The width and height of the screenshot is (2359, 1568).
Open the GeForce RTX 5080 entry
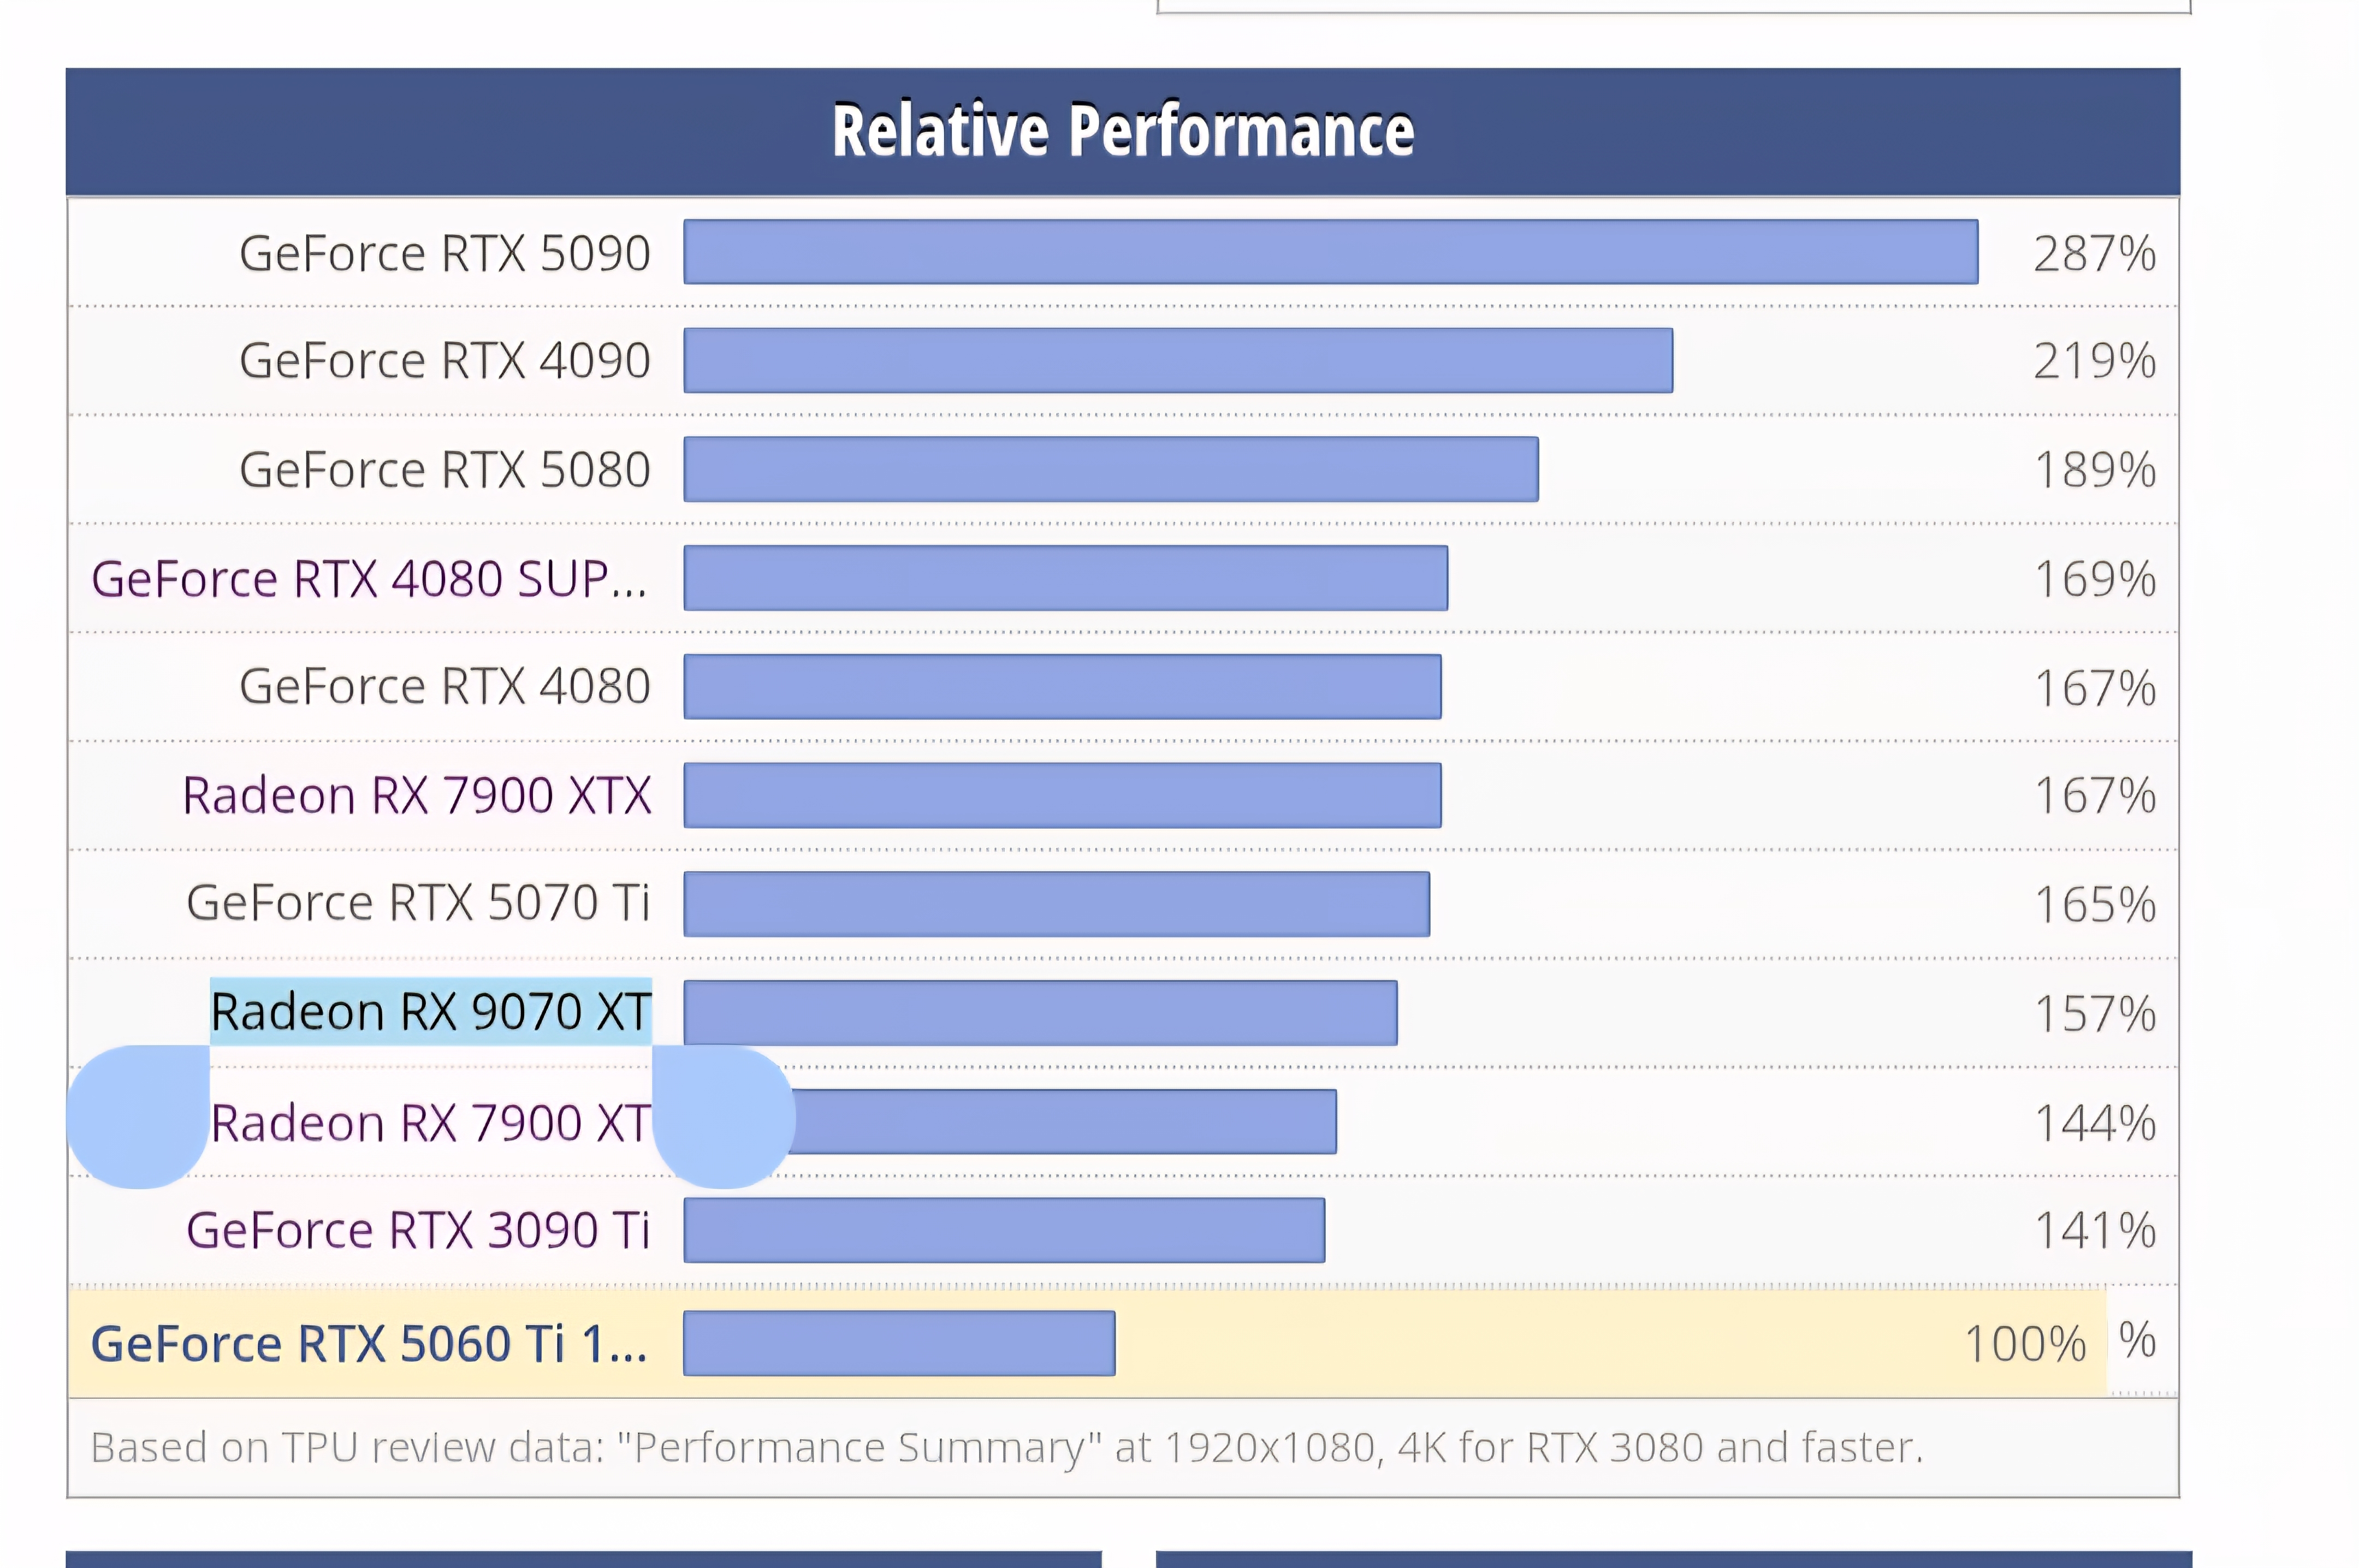point(444,470)
